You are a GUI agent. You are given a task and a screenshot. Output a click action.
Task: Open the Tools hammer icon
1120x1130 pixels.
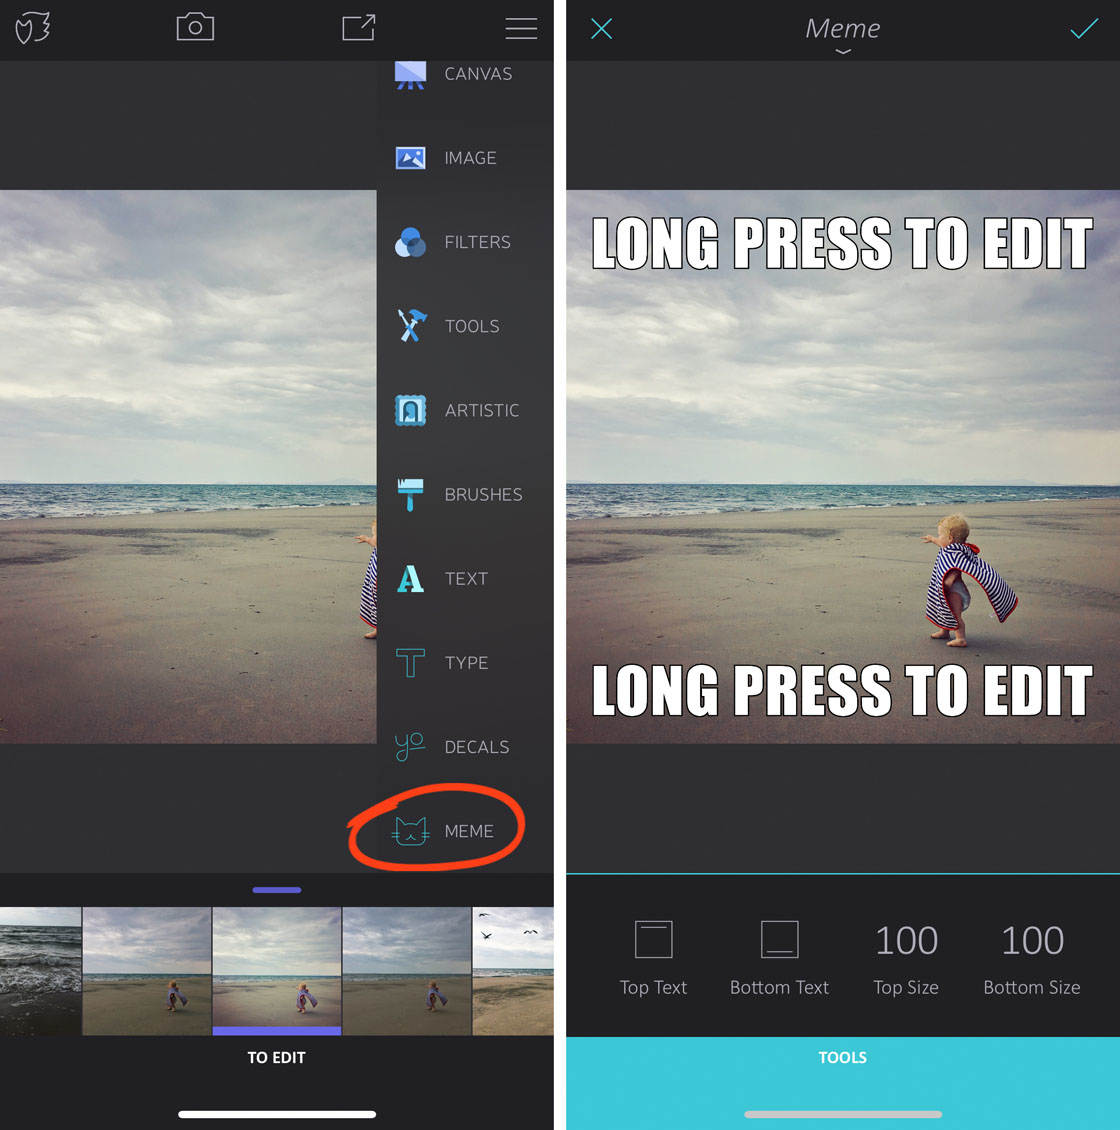pos(410,326)
